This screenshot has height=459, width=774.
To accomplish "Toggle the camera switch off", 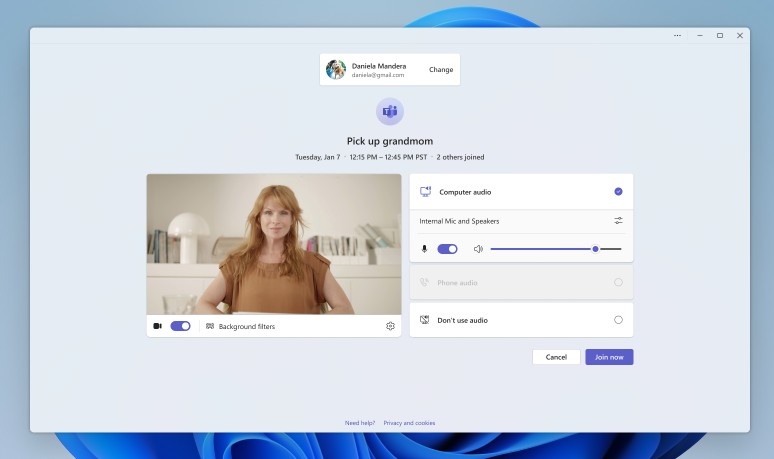I will (x=180, y=326).
